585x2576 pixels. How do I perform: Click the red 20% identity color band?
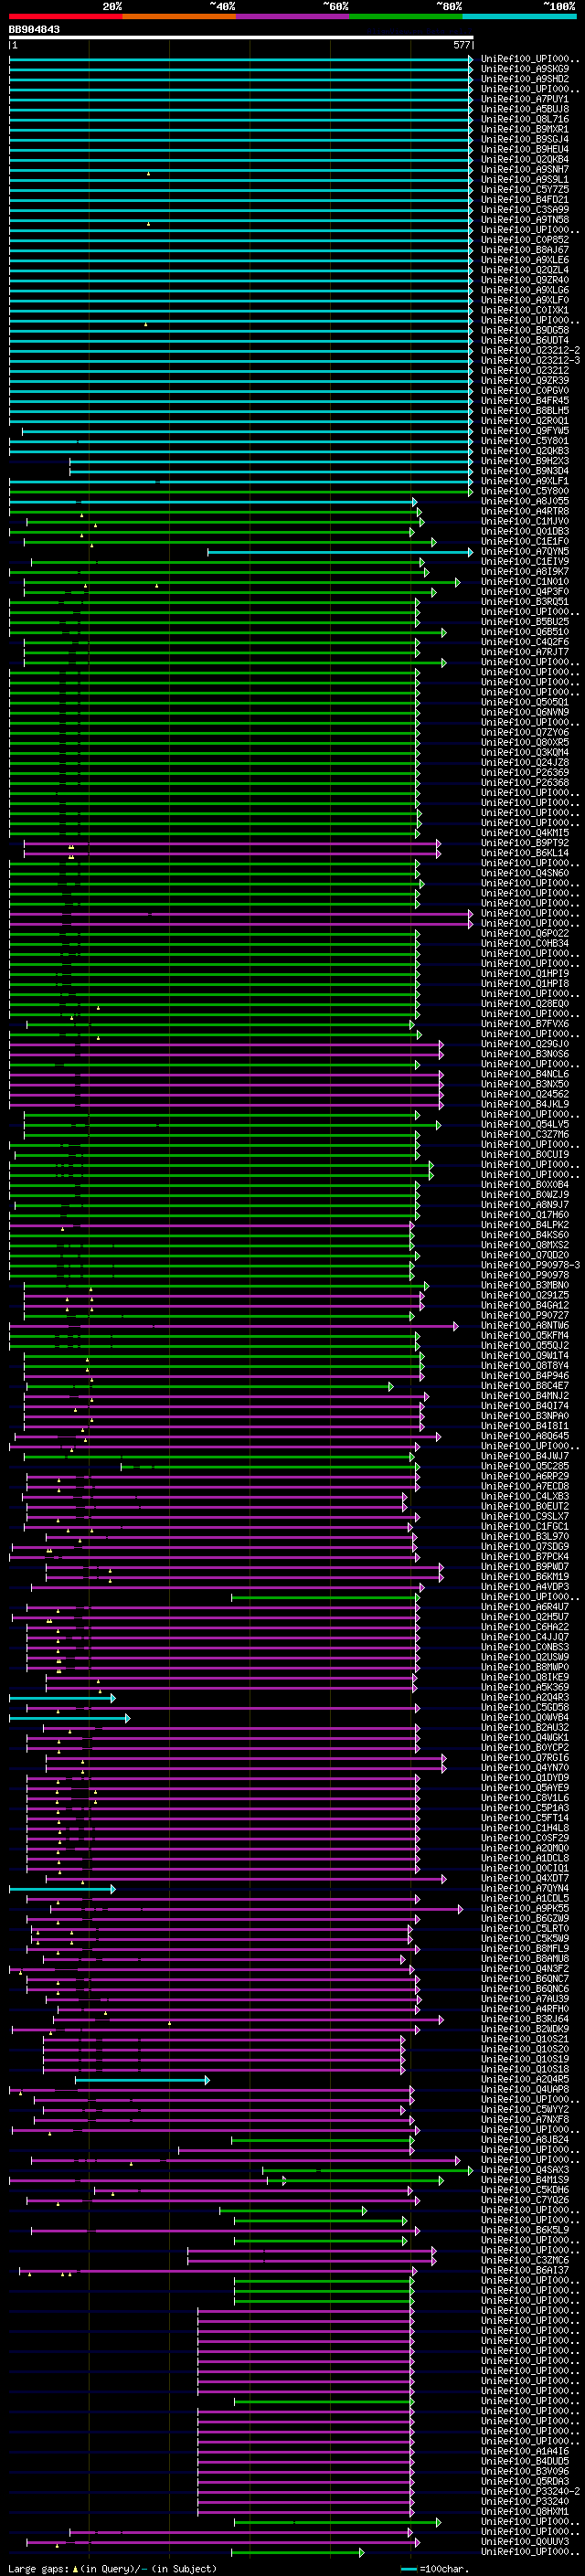click(x=65, y=17)
